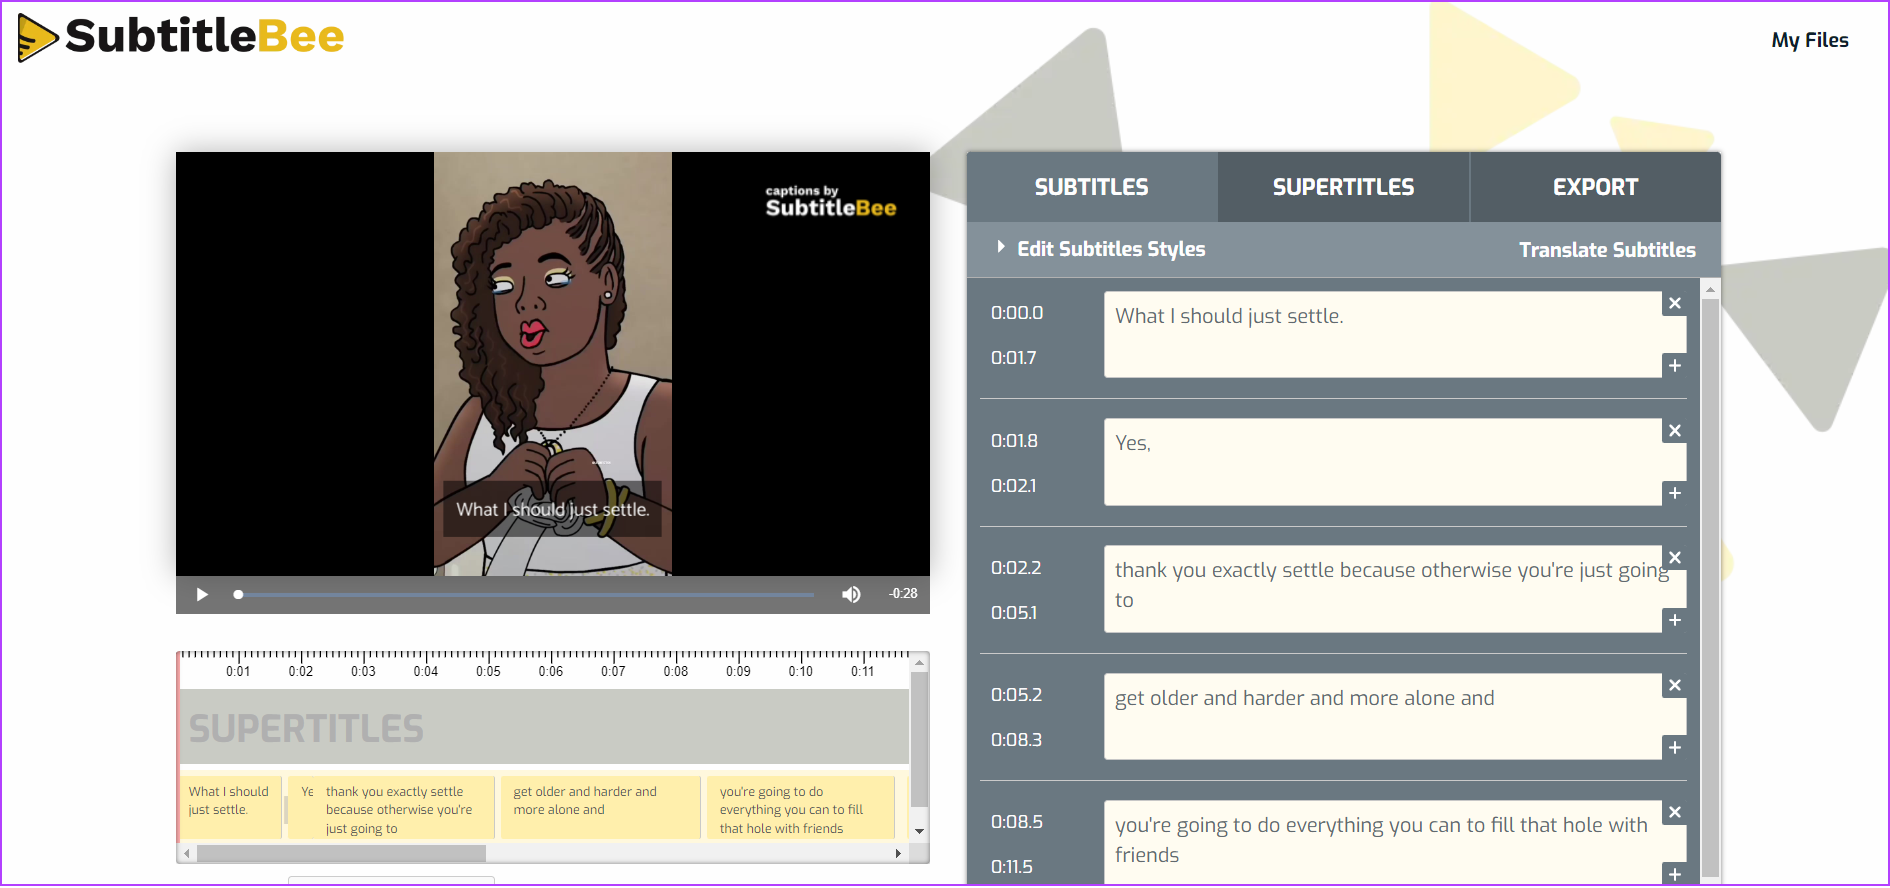Play the video
Viewport: 1890px width, 888px height.
202,595
